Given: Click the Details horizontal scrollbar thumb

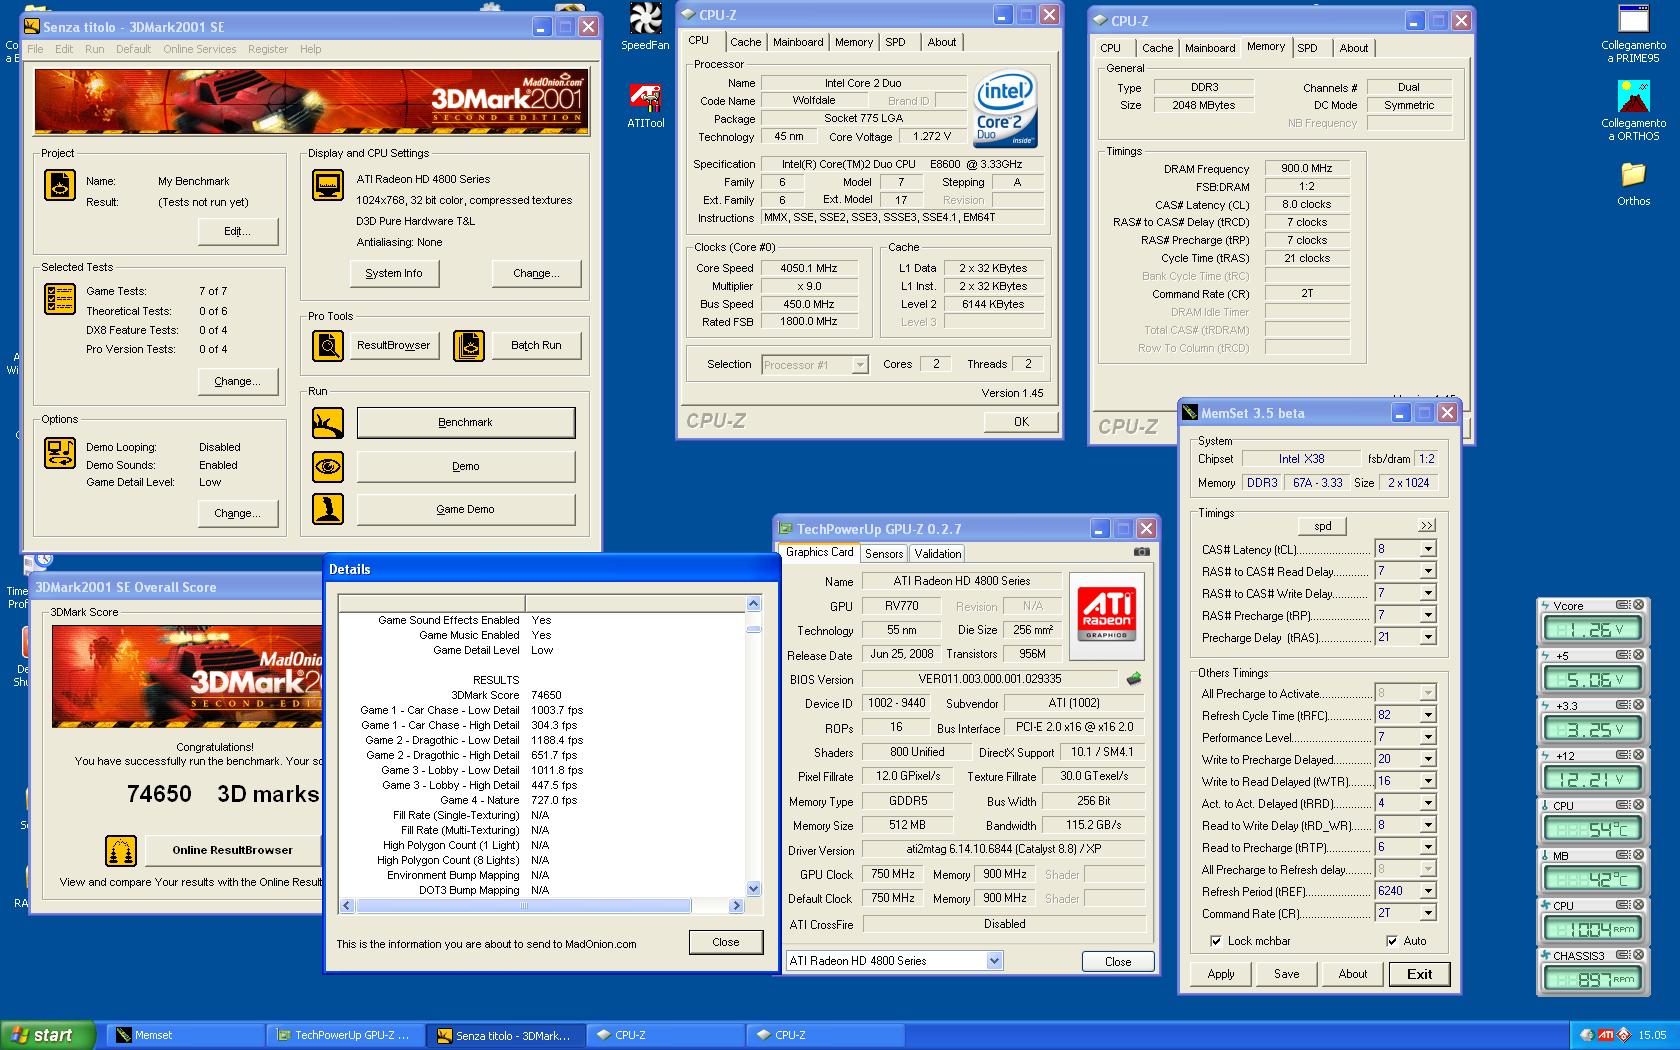Looking at the screenshot, I should pyautogui.click(x=523, y=906).
